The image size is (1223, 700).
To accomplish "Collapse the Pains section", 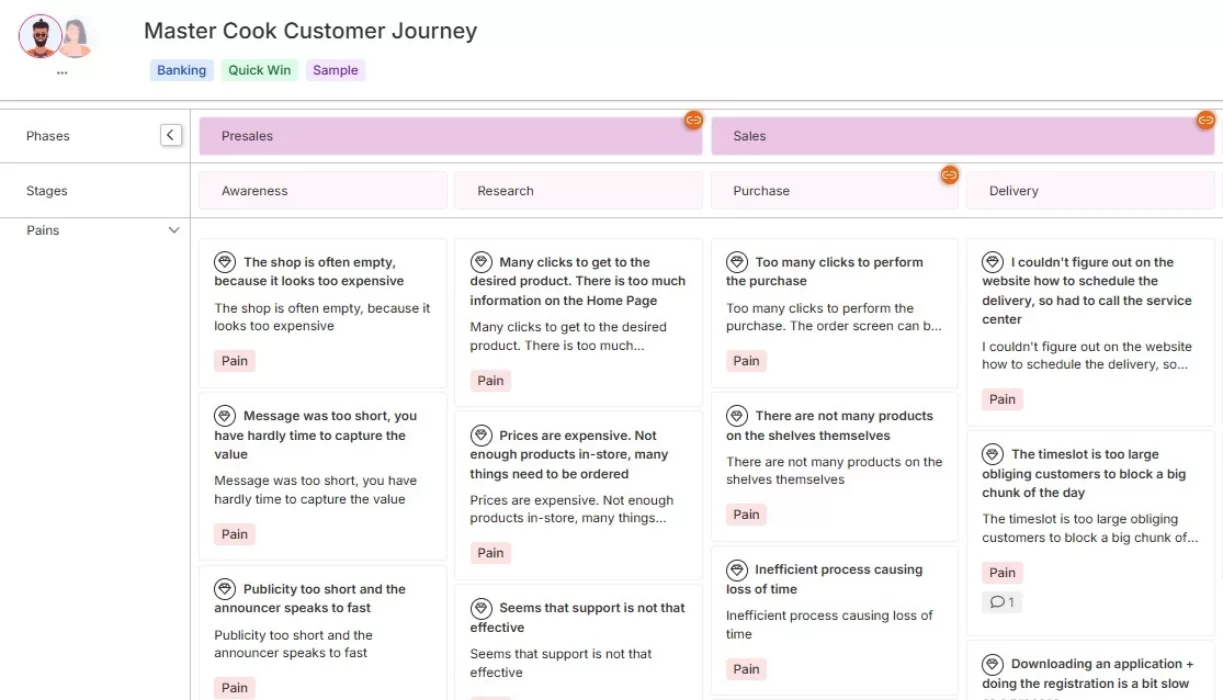I will coord(173,229).
